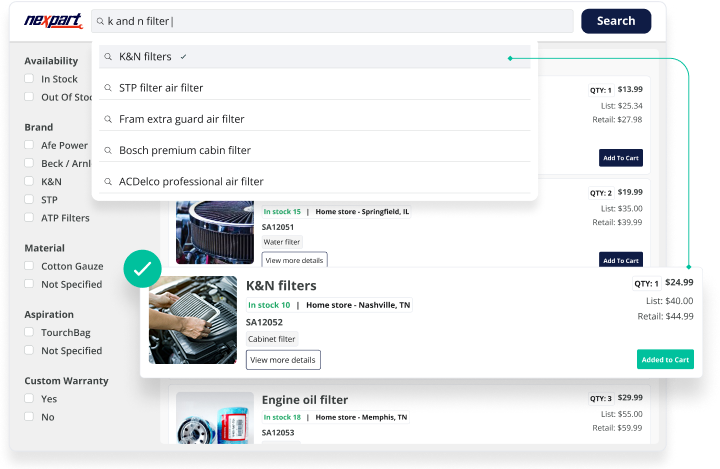720x469 pixels.
Task: Open the SA12051 round air filter thumbnail
Action: [215, 232]
